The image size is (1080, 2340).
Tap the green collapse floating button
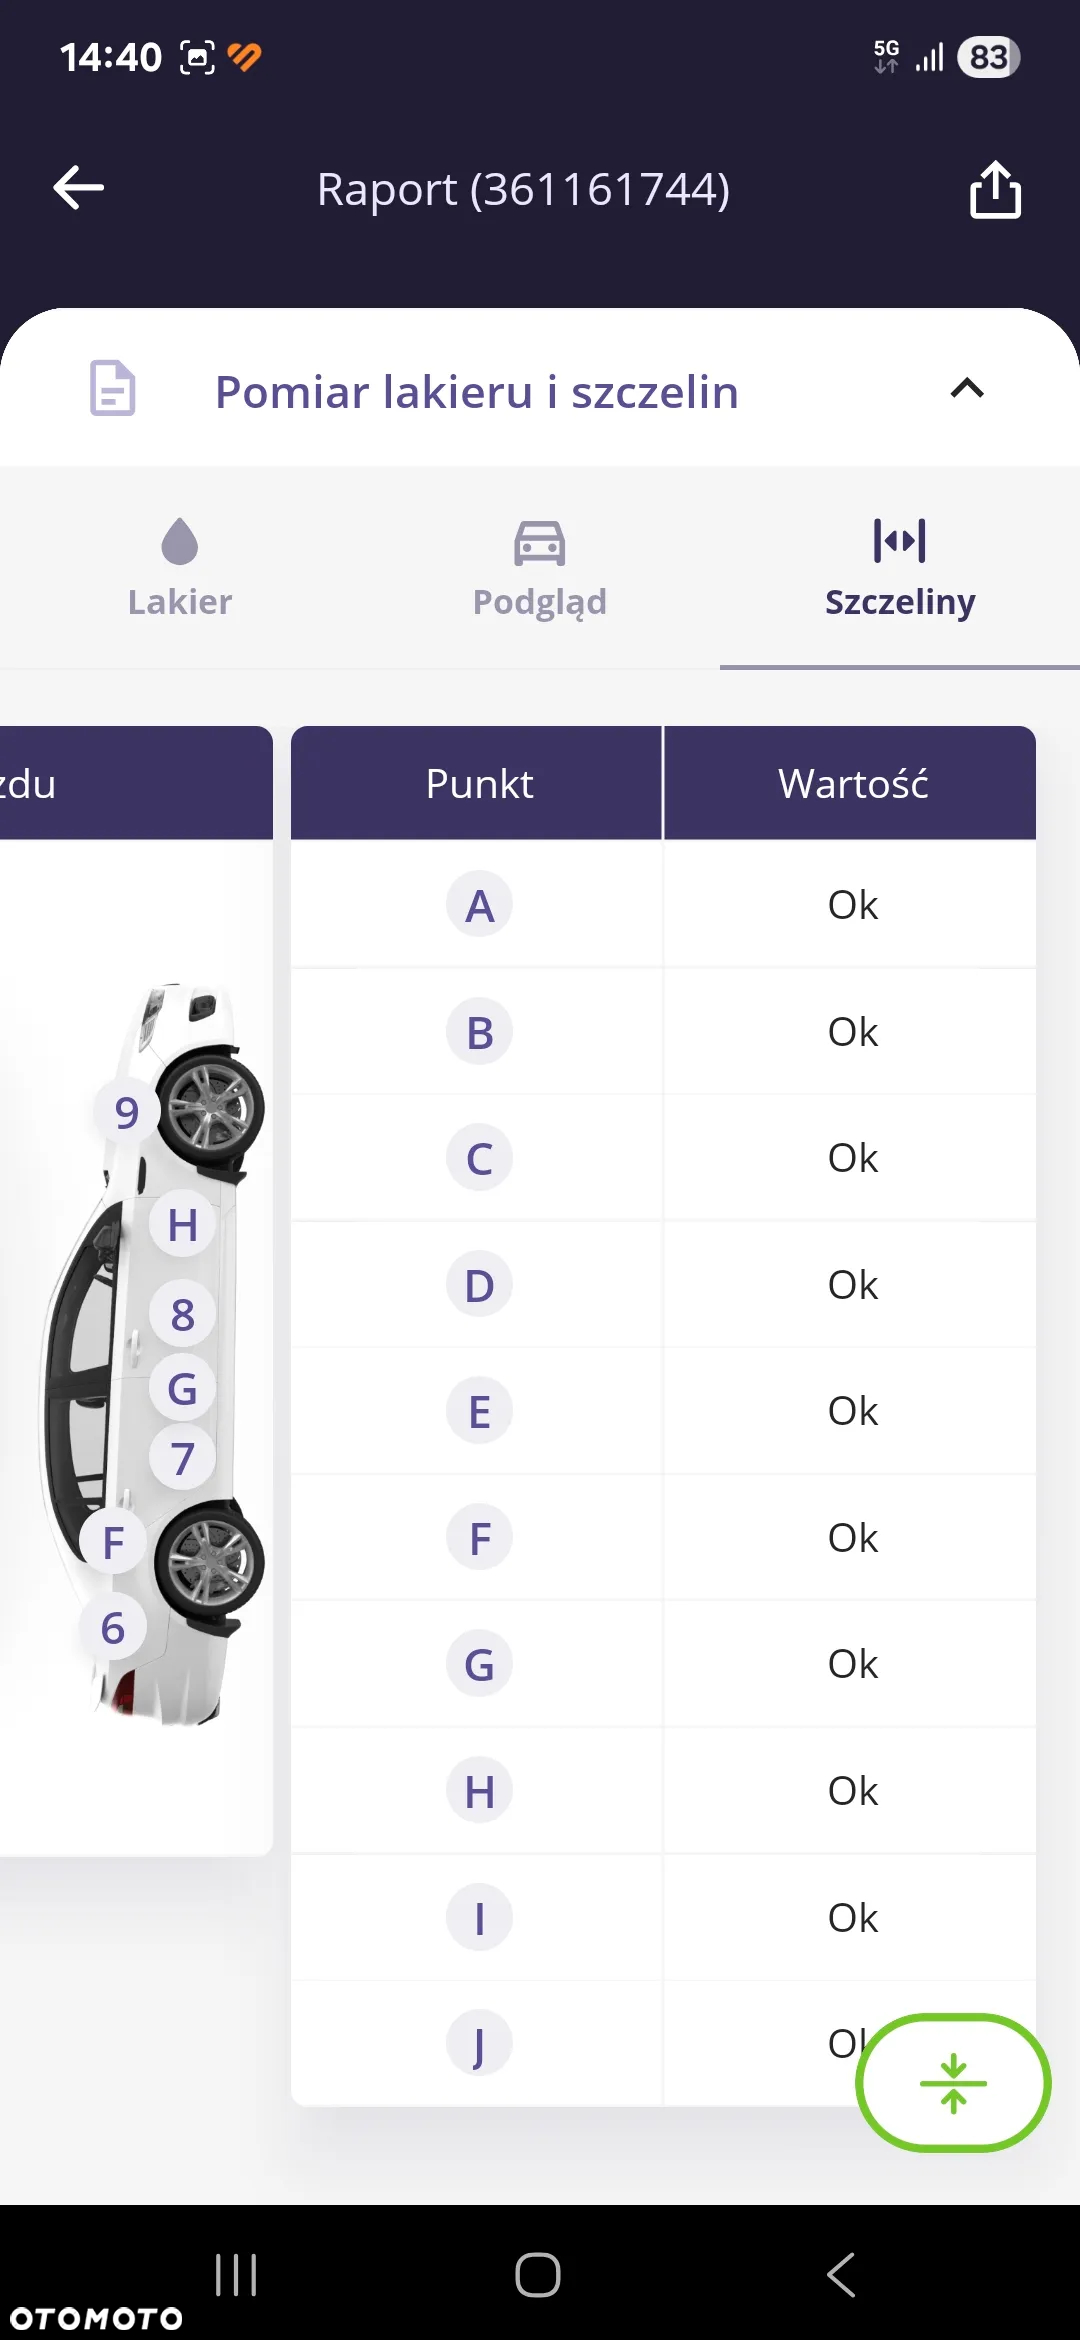pyautogui.click(x=953, y=2083)
